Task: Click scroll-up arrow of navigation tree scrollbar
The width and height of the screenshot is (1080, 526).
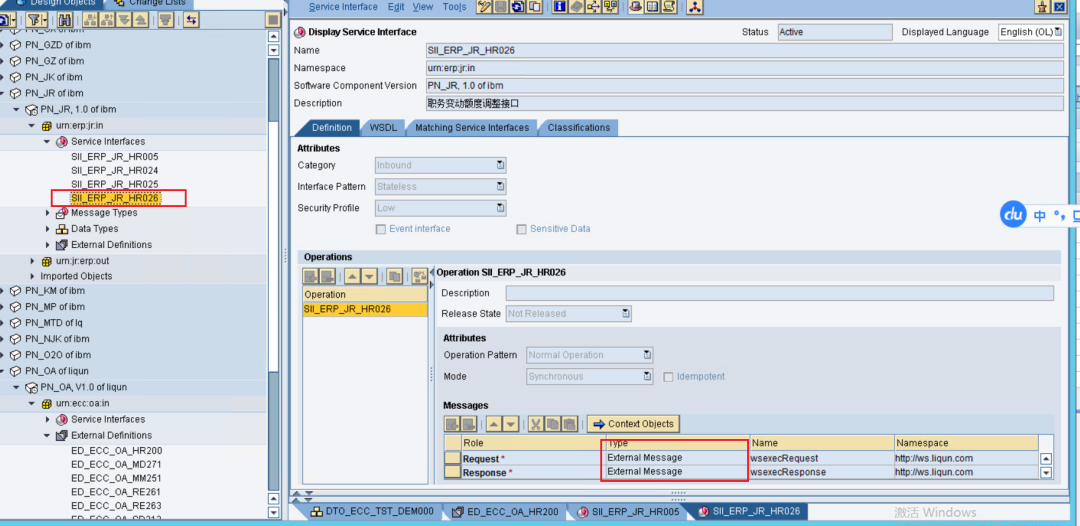Action: pyautogui.click(x=273, y=36)
